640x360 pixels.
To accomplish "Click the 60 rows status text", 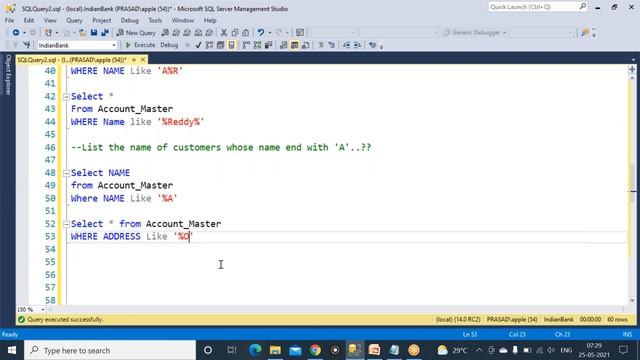I will (618, 320).
